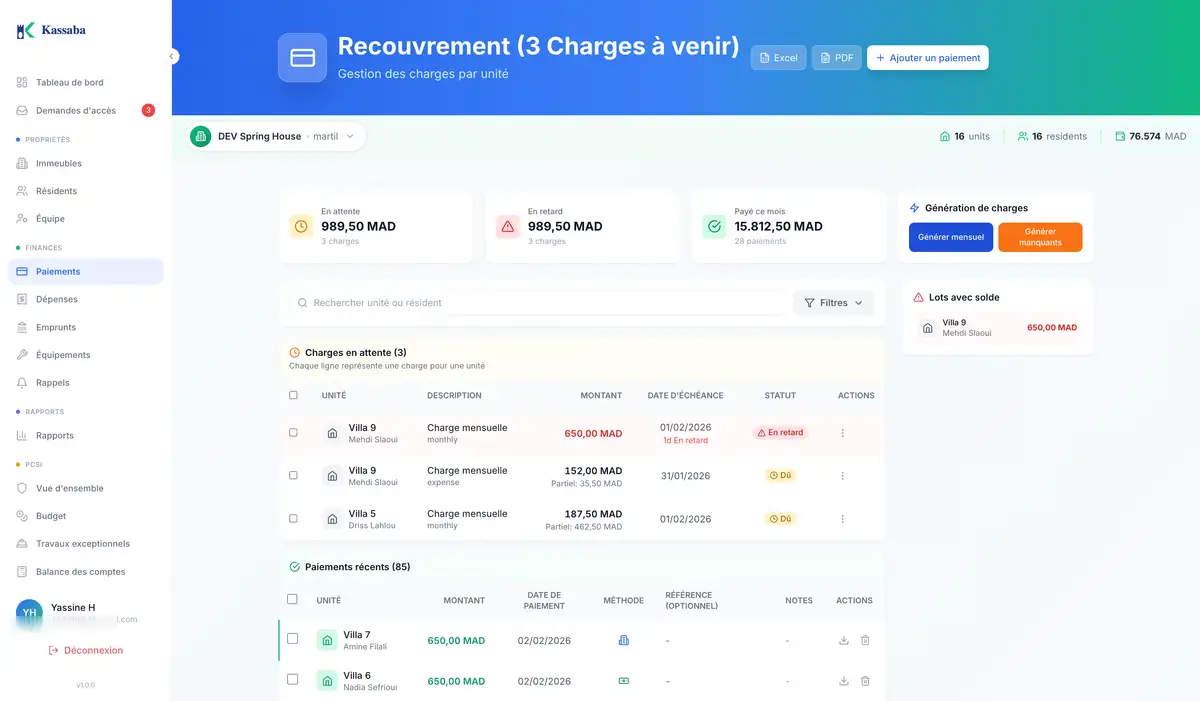This screenshot has height=701, width=1200.
Task: Click the green house icon of Villa 7
Action: pos(327,640)
